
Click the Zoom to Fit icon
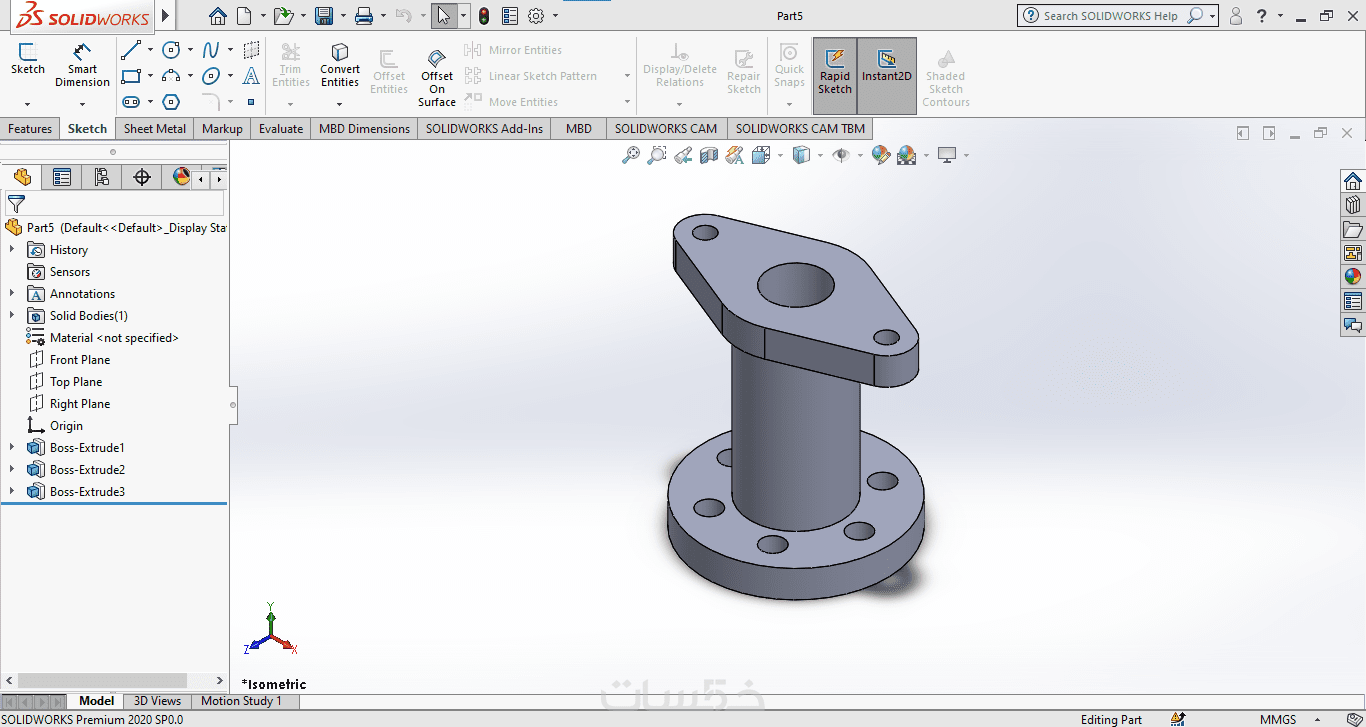[x=631, y=155]
